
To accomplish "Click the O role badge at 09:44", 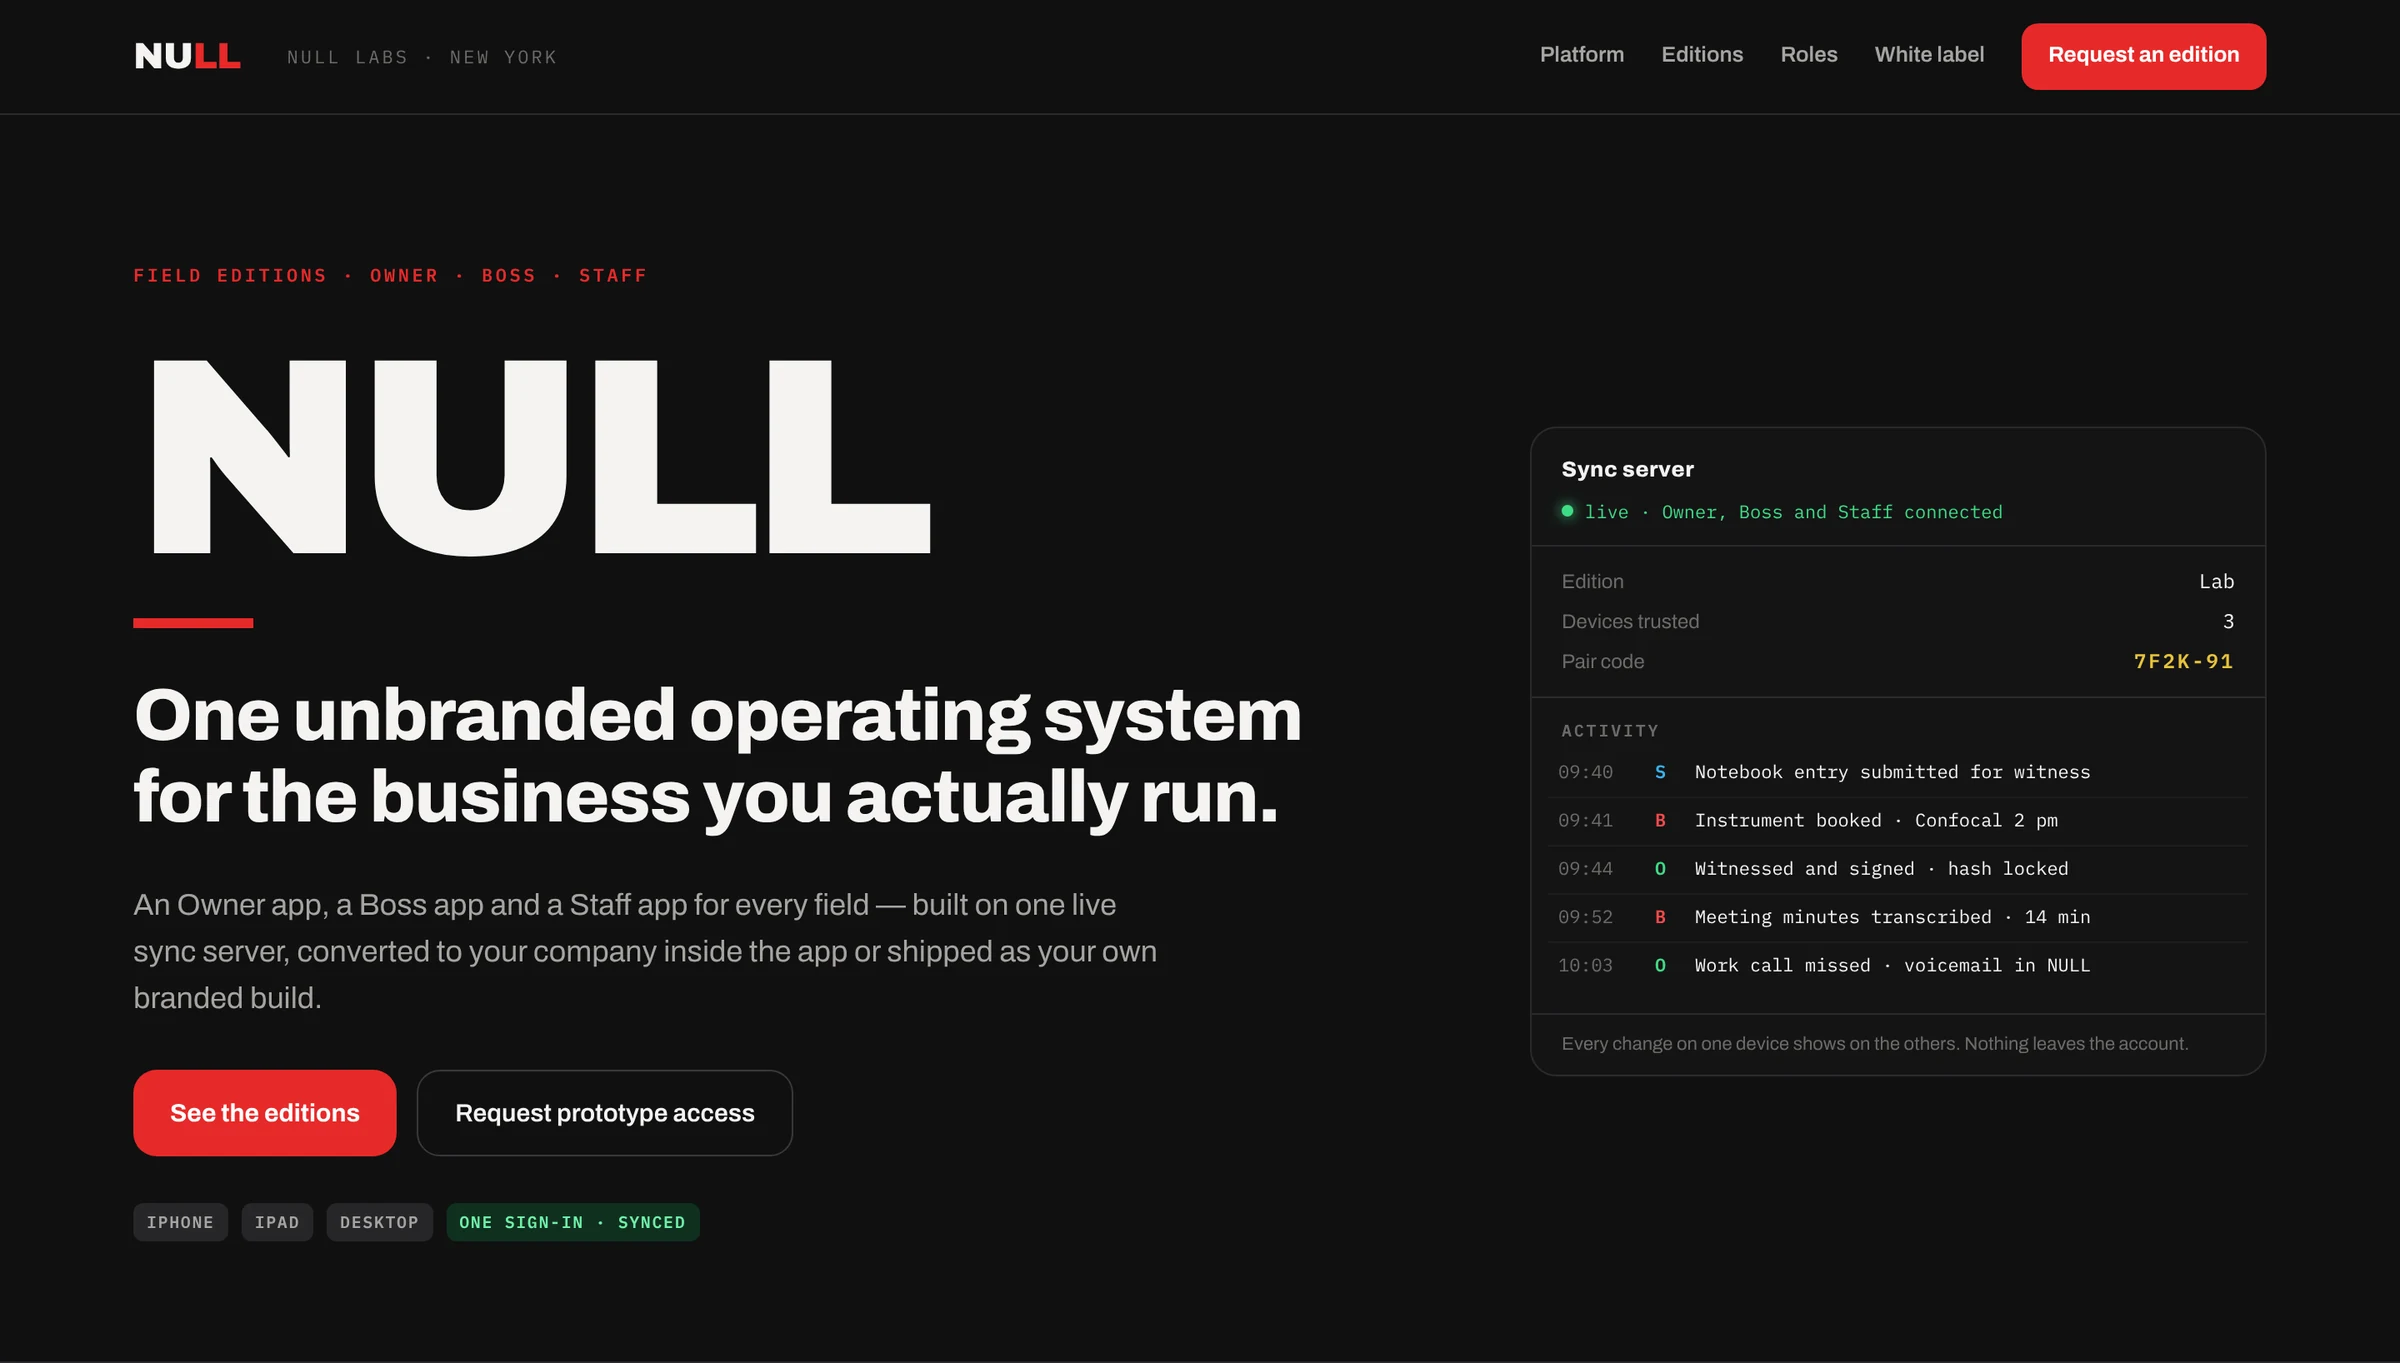I will (x=1660, y=869).
